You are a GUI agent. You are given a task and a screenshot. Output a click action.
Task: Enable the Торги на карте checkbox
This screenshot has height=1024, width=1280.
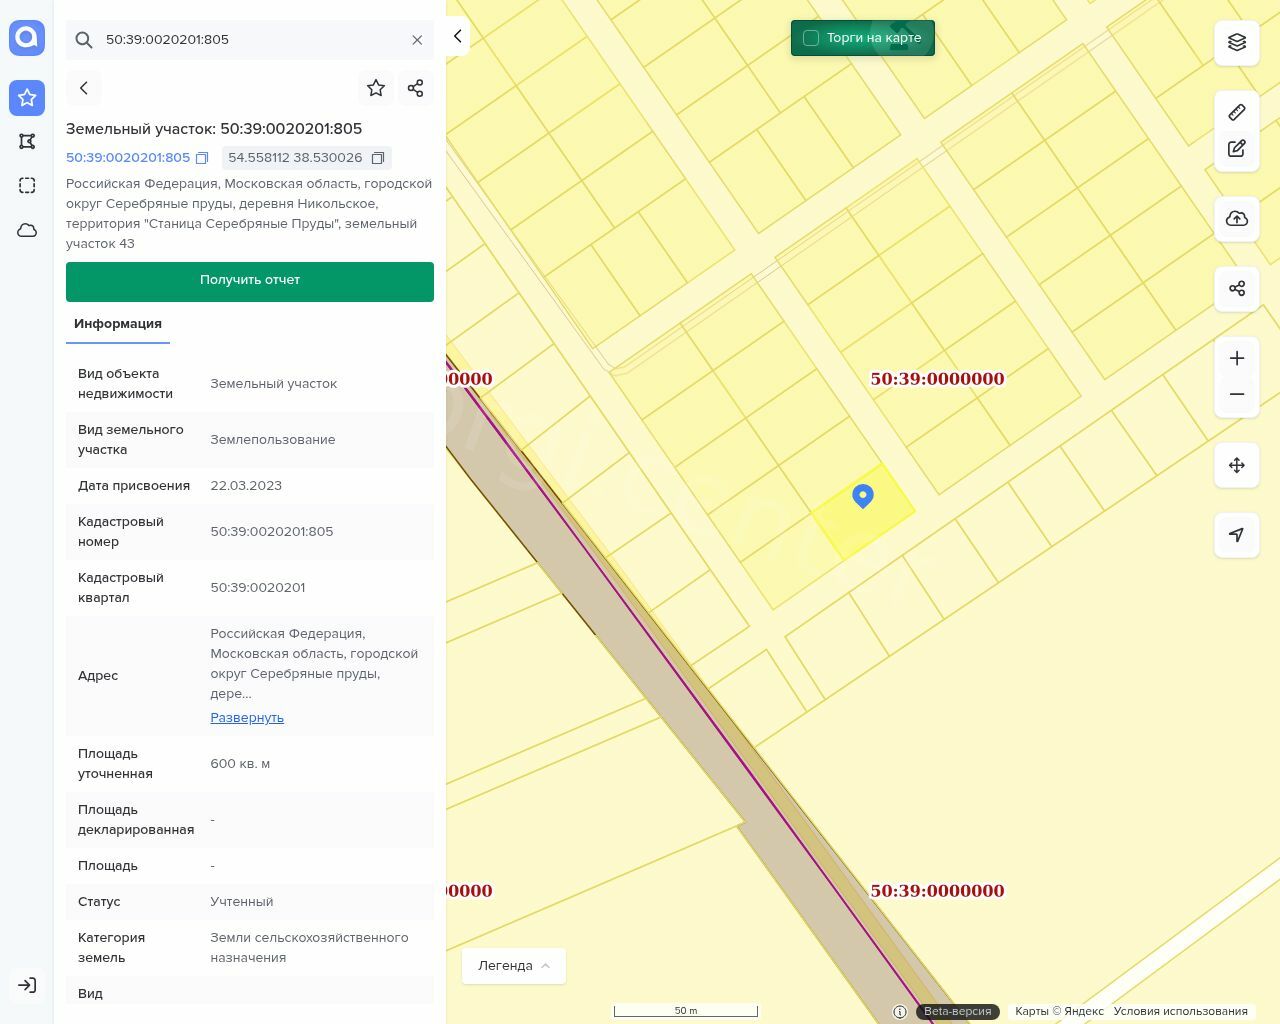point(811,38)
